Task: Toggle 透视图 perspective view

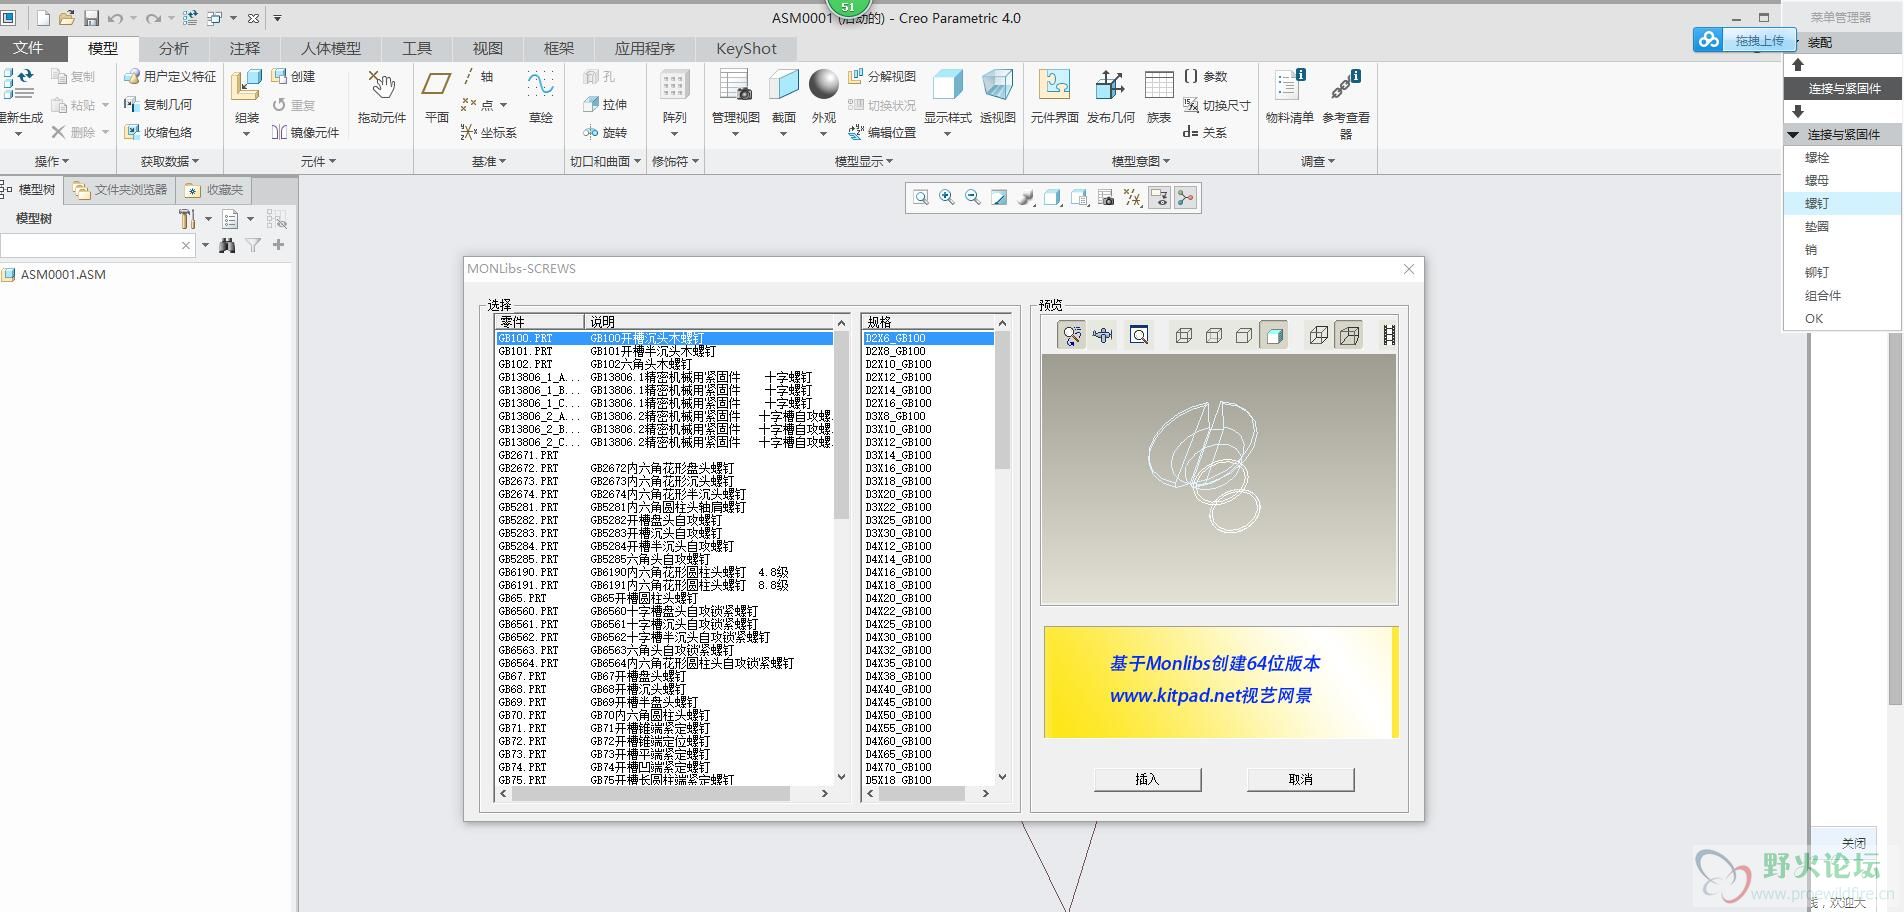Action: [997, 85]
